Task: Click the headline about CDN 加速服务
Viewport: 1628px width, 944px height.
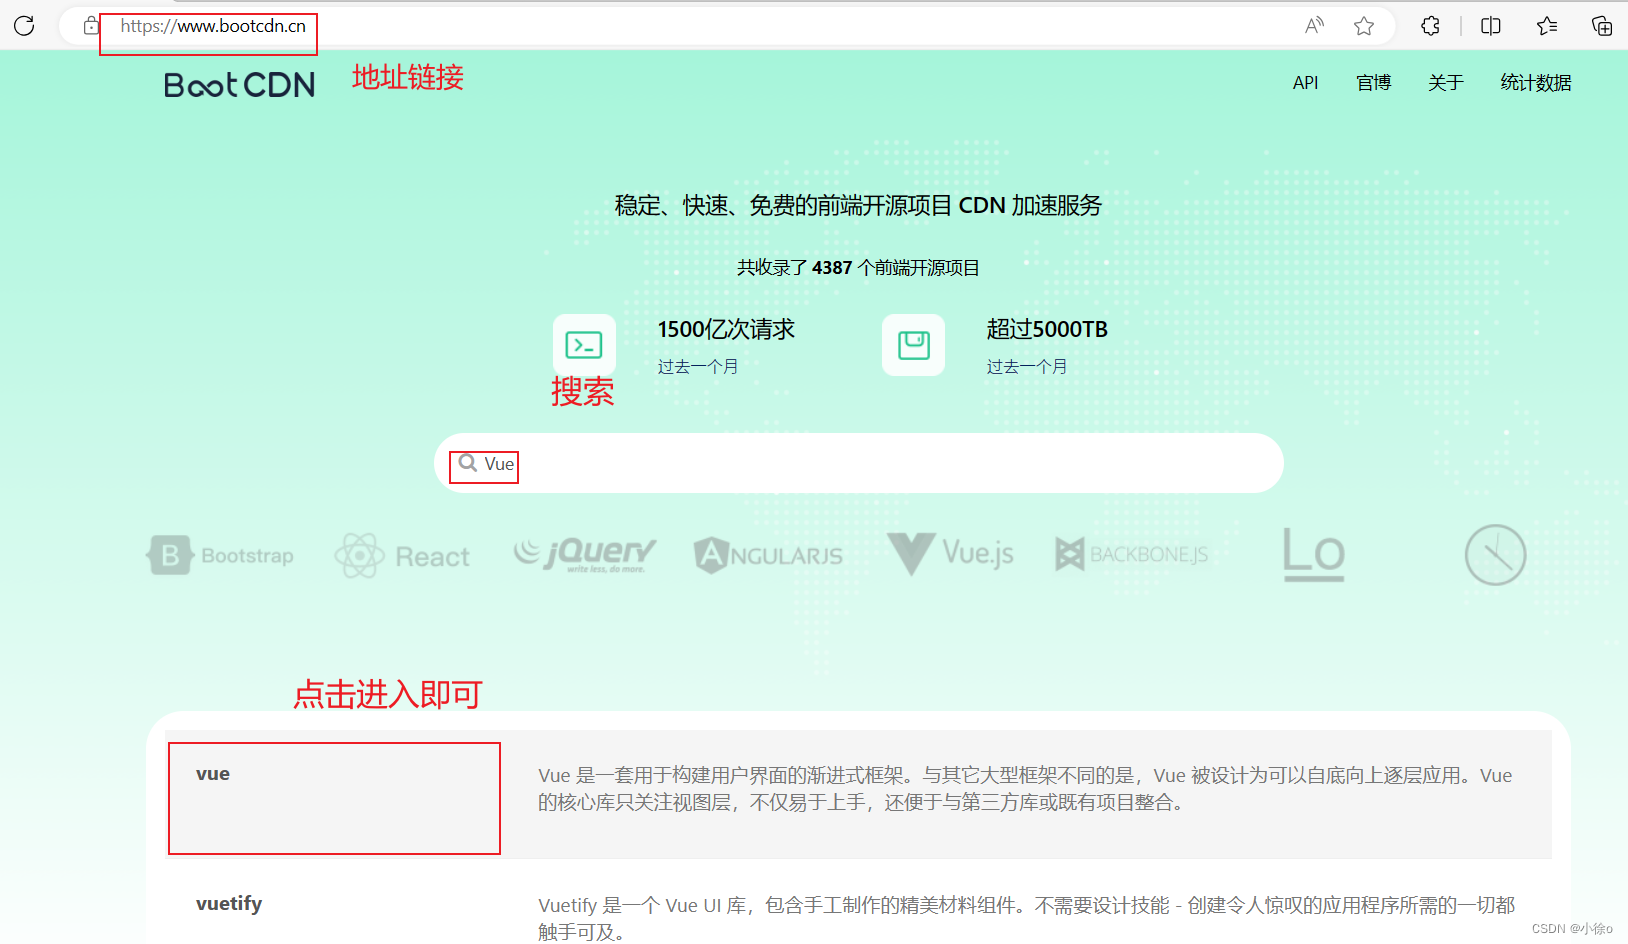Action: 858,205
